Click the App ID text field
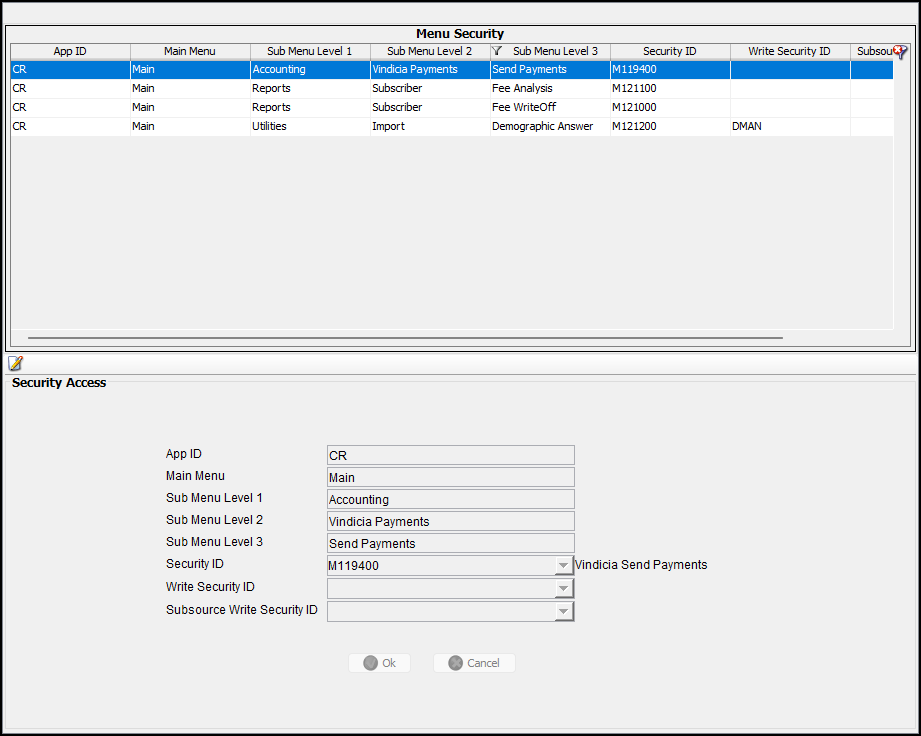Viewport: 921px width, 736px height. click(450, 456)
